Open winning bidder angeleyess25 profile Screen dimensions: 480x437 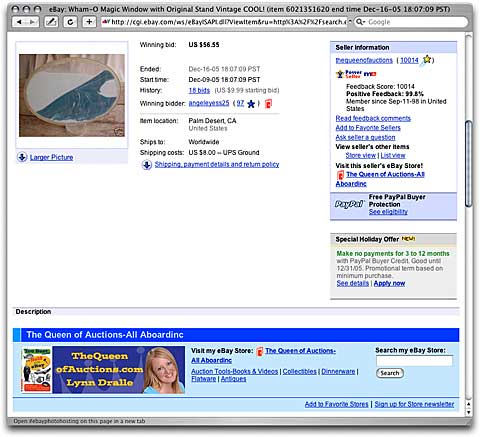[x=209, y=103]
